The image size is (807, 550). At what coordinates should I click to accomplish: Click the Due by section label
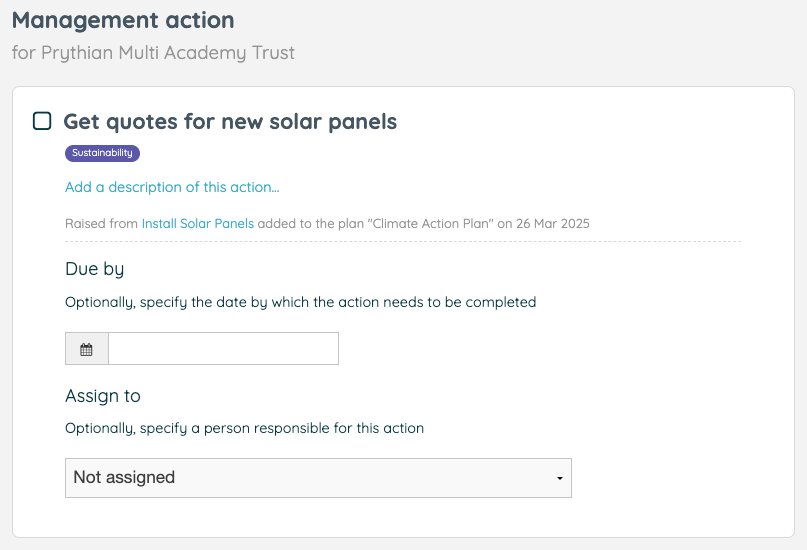point(95,269)
